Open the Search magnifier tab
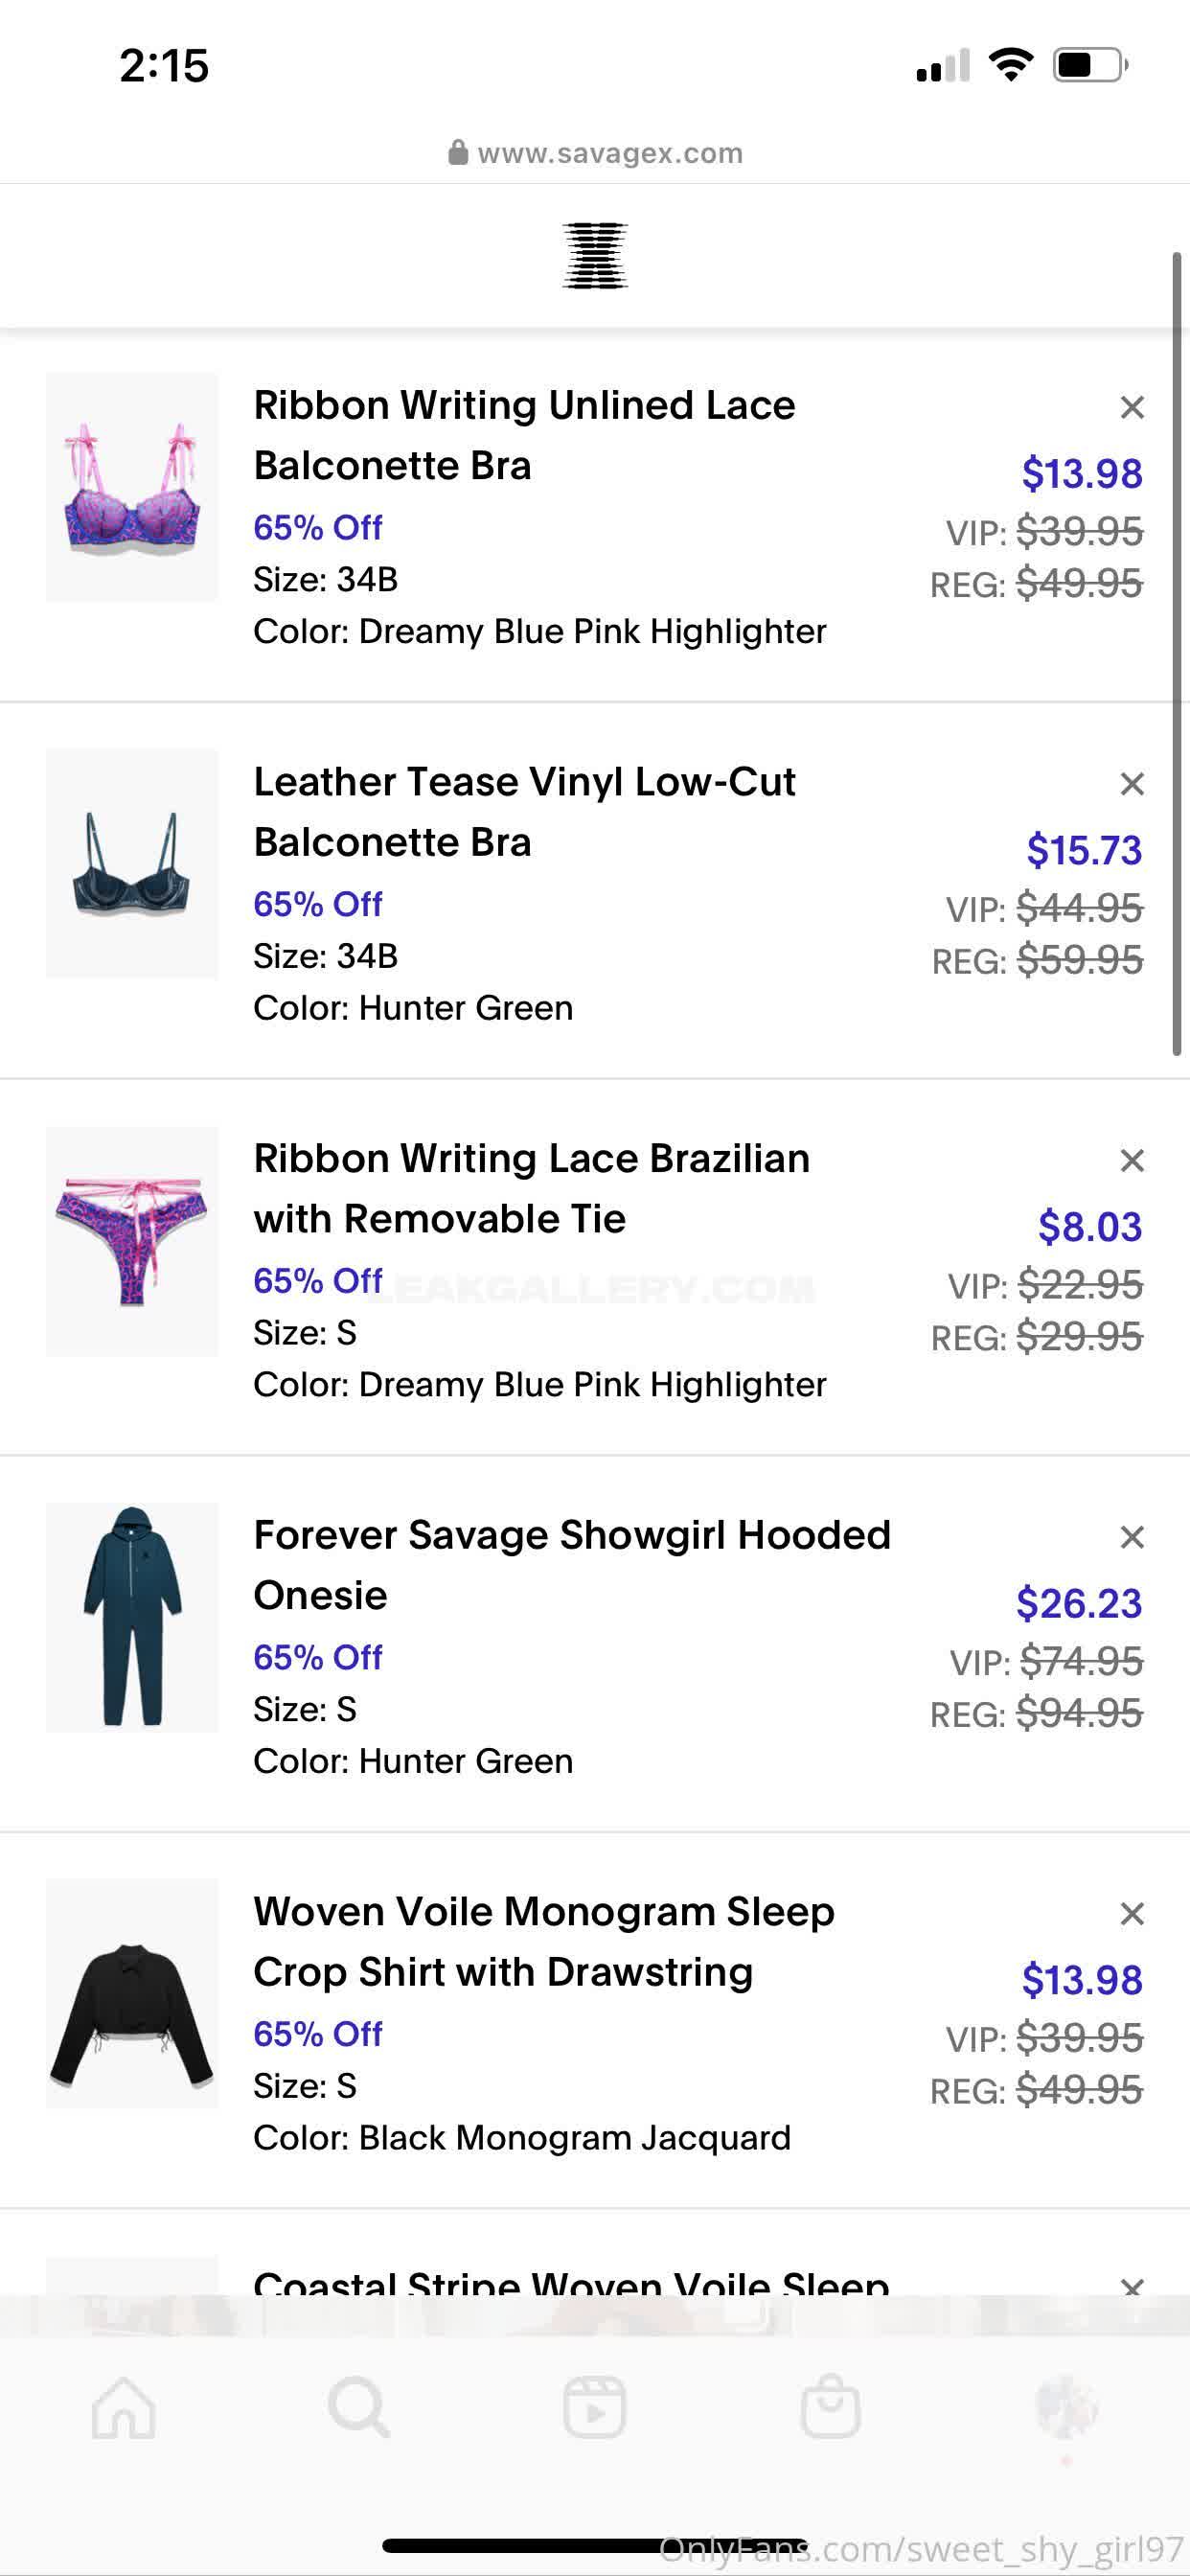Image resolution: width=1190 pixels, height=2576 pixels. pos(359,2407)
